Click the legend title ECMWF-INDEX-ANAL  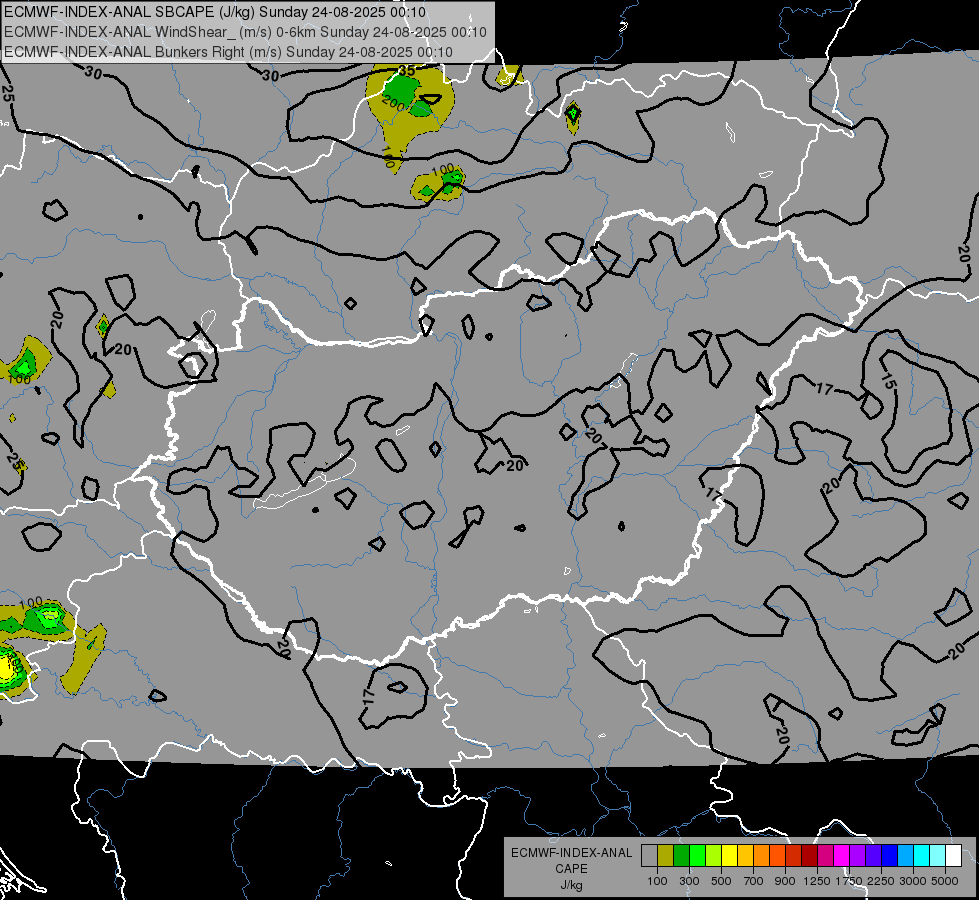571,853
